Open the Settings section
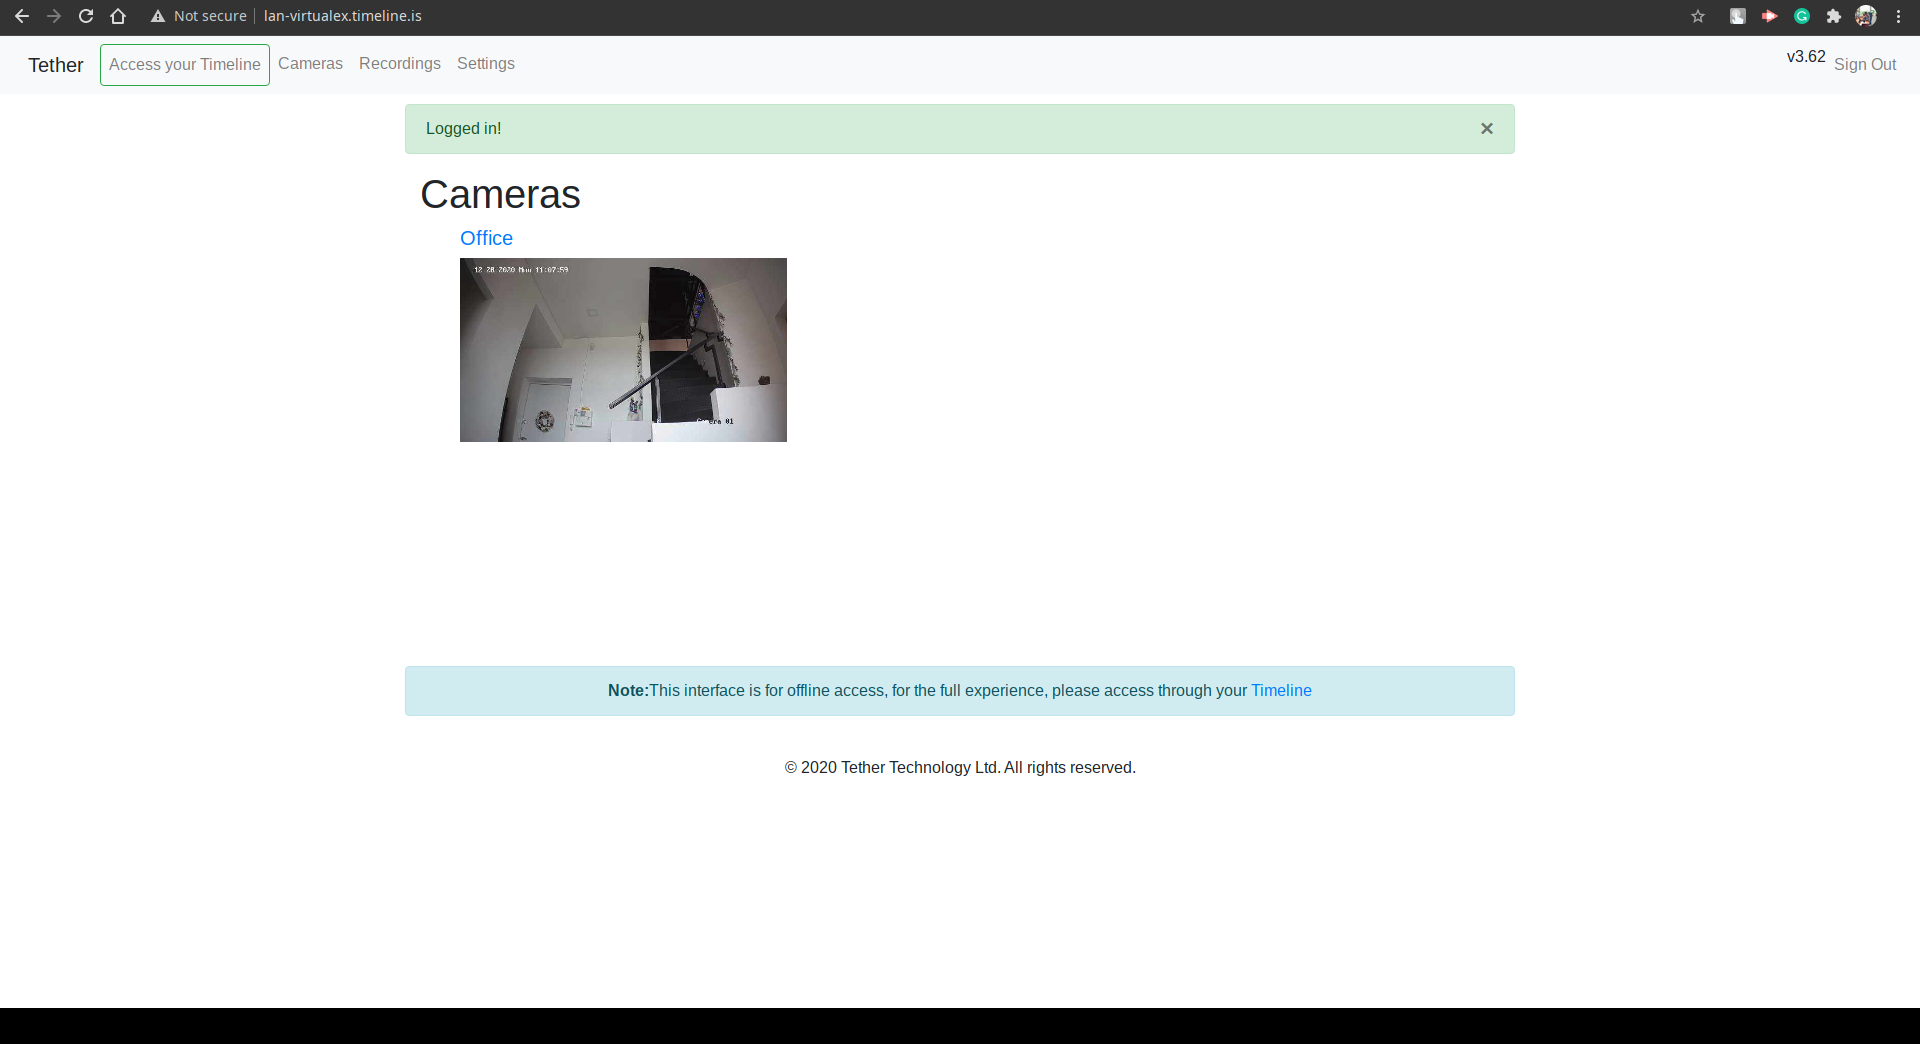Screen dimensions: 1920x1044 486,64
